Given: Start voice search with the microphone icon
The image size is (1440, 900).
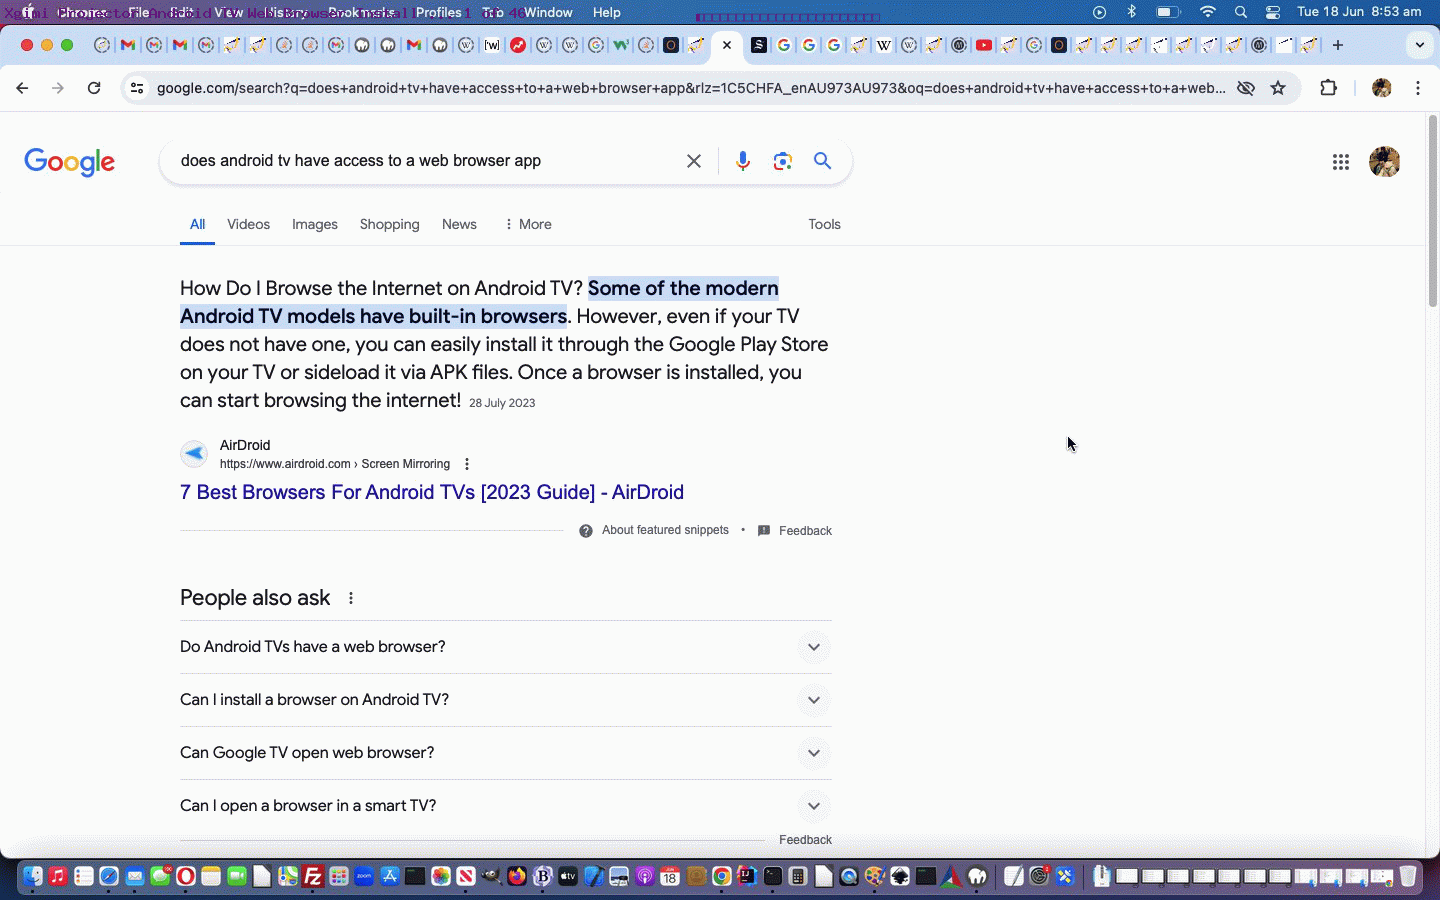Looking at the screenshot, I should tap(743, 161).
